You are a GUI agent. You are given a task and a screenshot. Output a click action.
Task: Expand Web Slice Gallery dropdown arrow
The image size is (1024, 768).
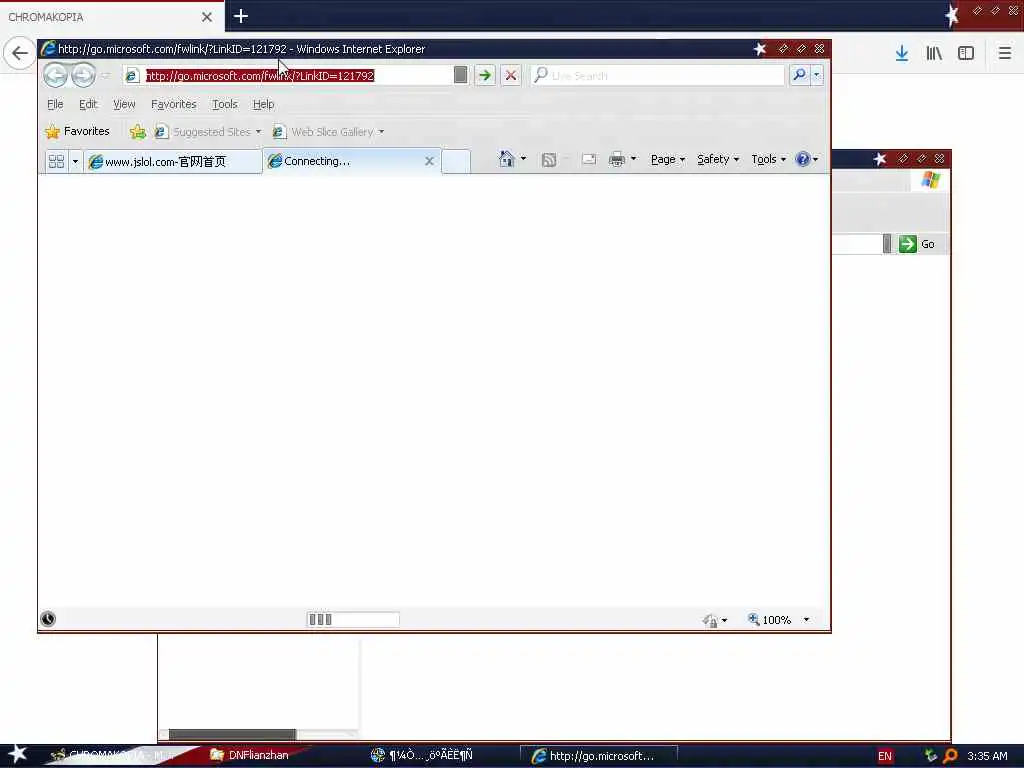coord(381,132)
